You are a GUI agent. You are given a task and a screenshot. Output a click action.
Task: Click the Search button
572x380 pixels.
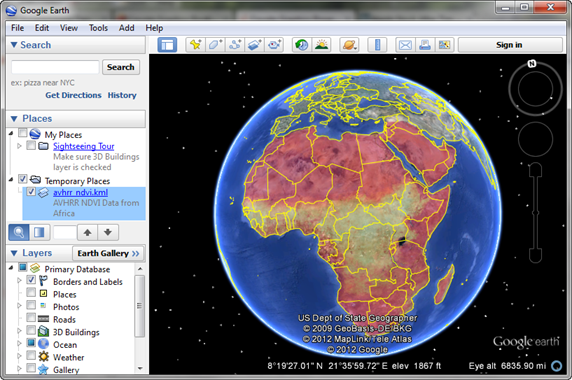(121, 67)
